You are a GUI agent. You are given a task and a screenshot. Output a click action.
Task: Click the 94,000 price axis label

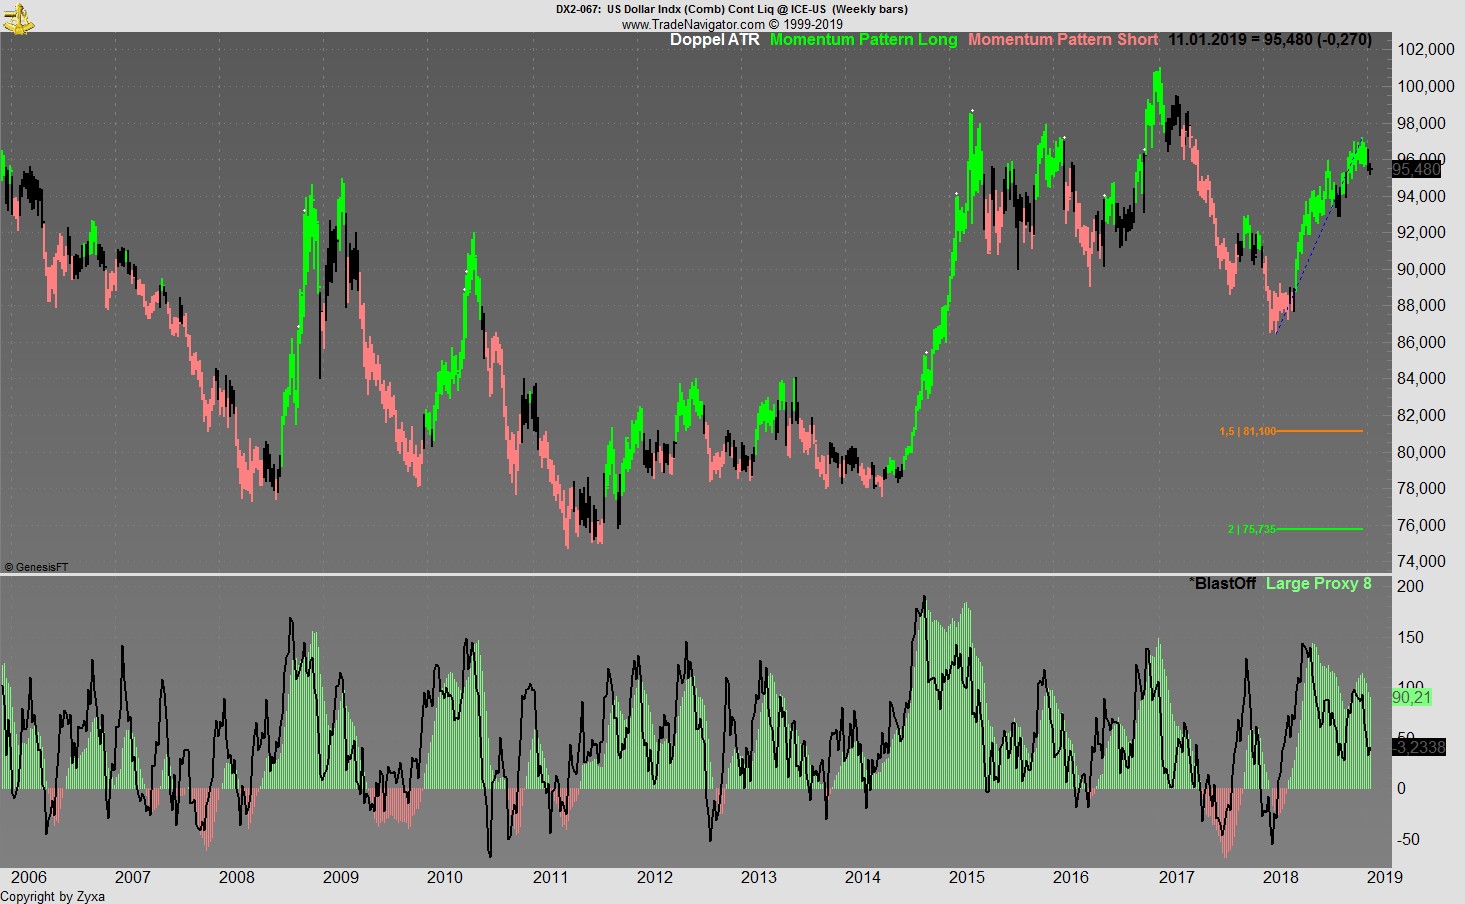click(1420, 196)
